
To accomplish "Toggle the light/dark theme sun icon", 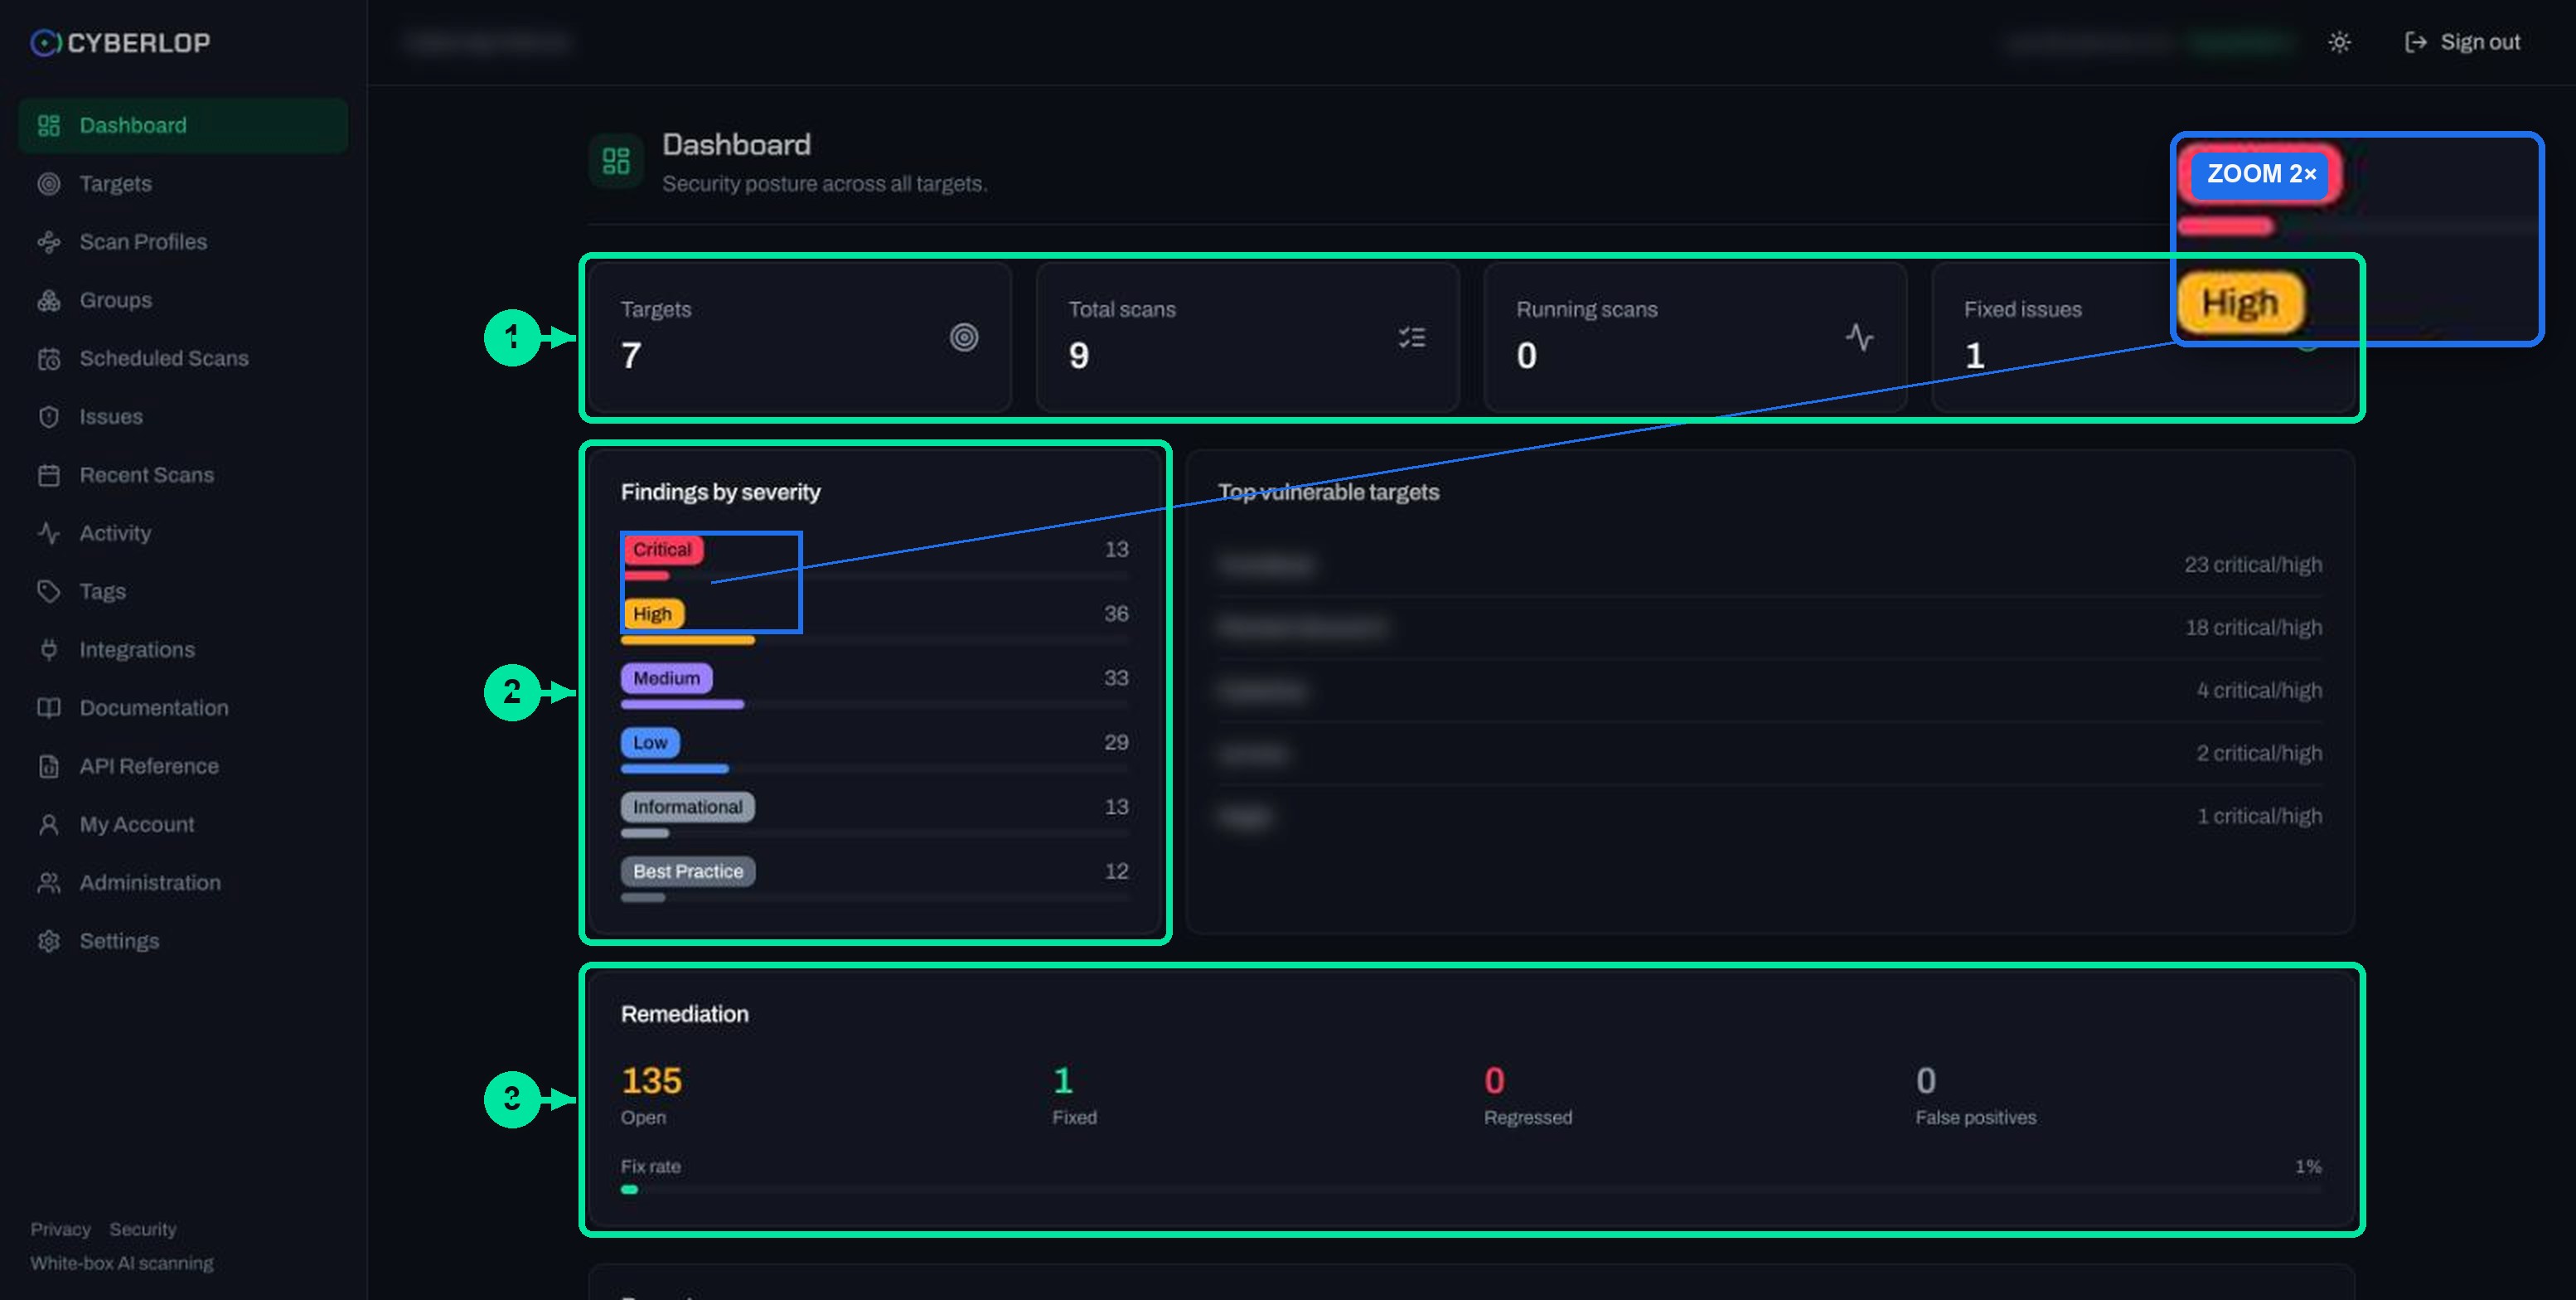I will pyautogui.click(x=2339, y=42).
